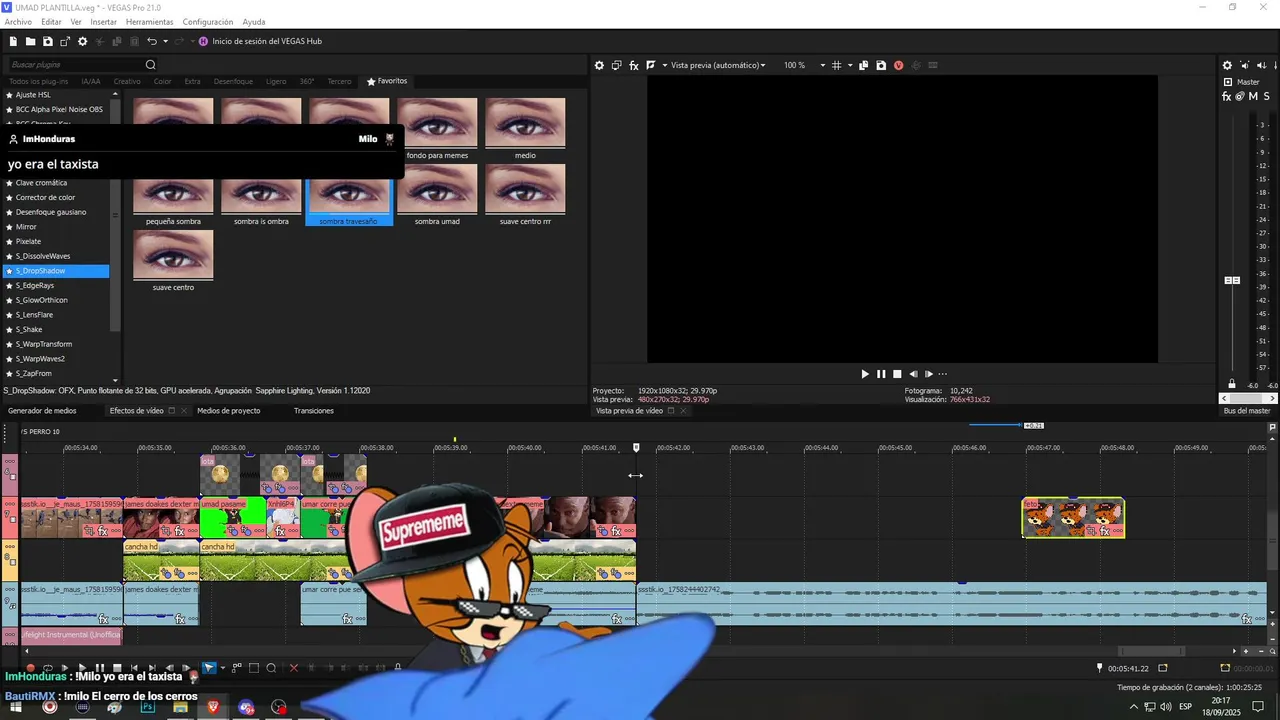Open video output fx in preview toolbar

634,65
